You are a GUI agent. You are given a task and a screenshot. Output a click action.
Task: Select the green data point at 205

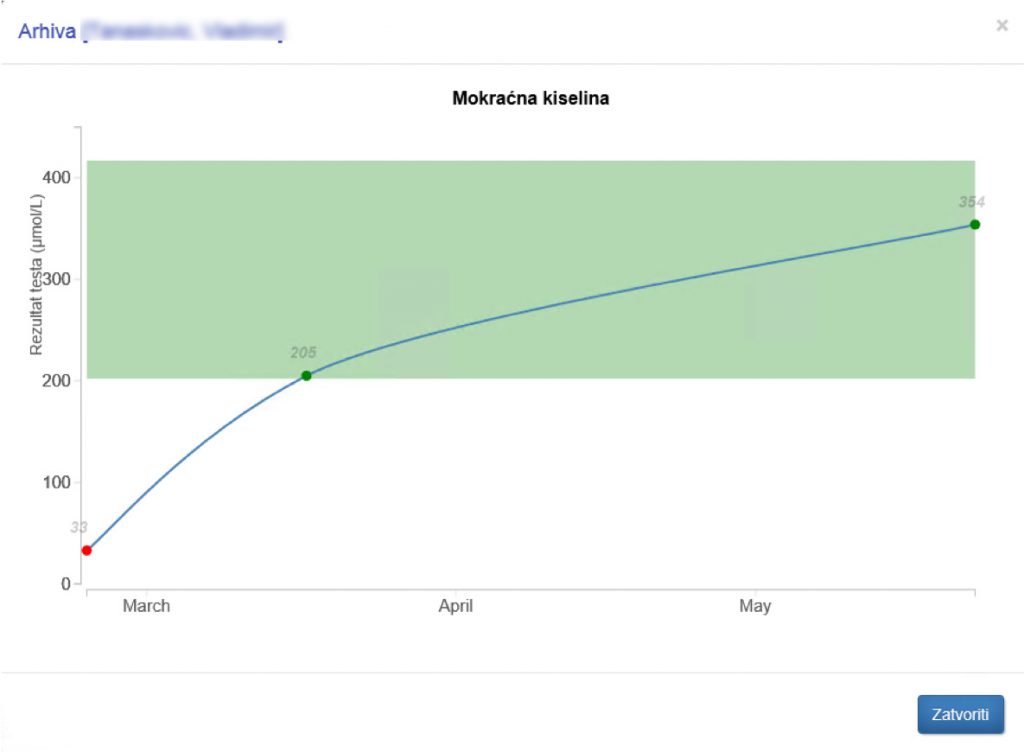(306, 376)
